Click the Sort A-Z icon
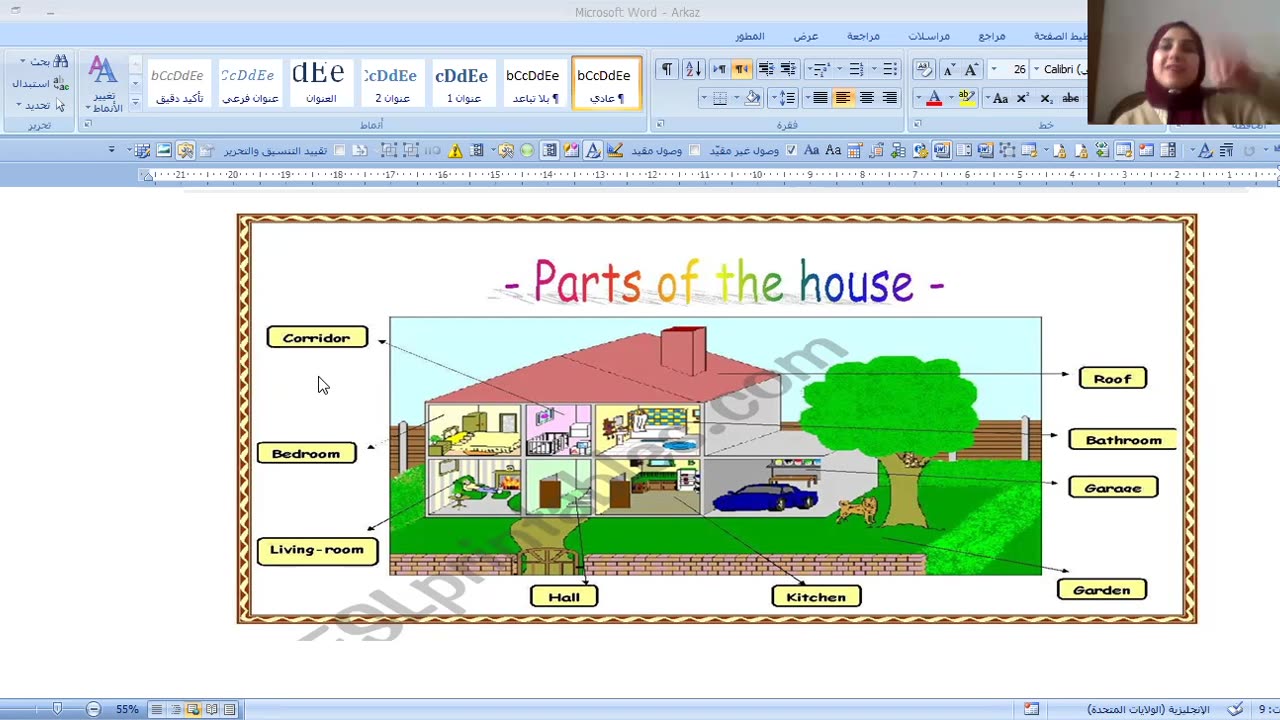The width and height of the screenshot is (1280, 720). 693,69
